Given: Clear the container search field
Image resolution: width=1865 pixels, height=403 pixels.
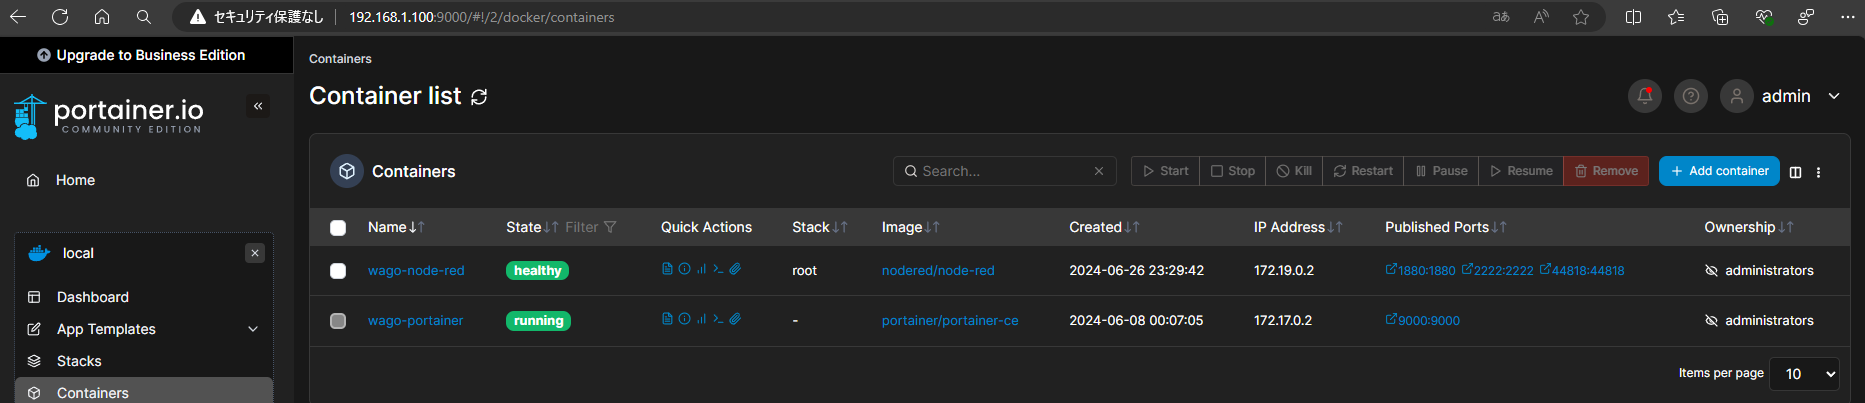Looking at the screenshot, I should point(1098,171).
